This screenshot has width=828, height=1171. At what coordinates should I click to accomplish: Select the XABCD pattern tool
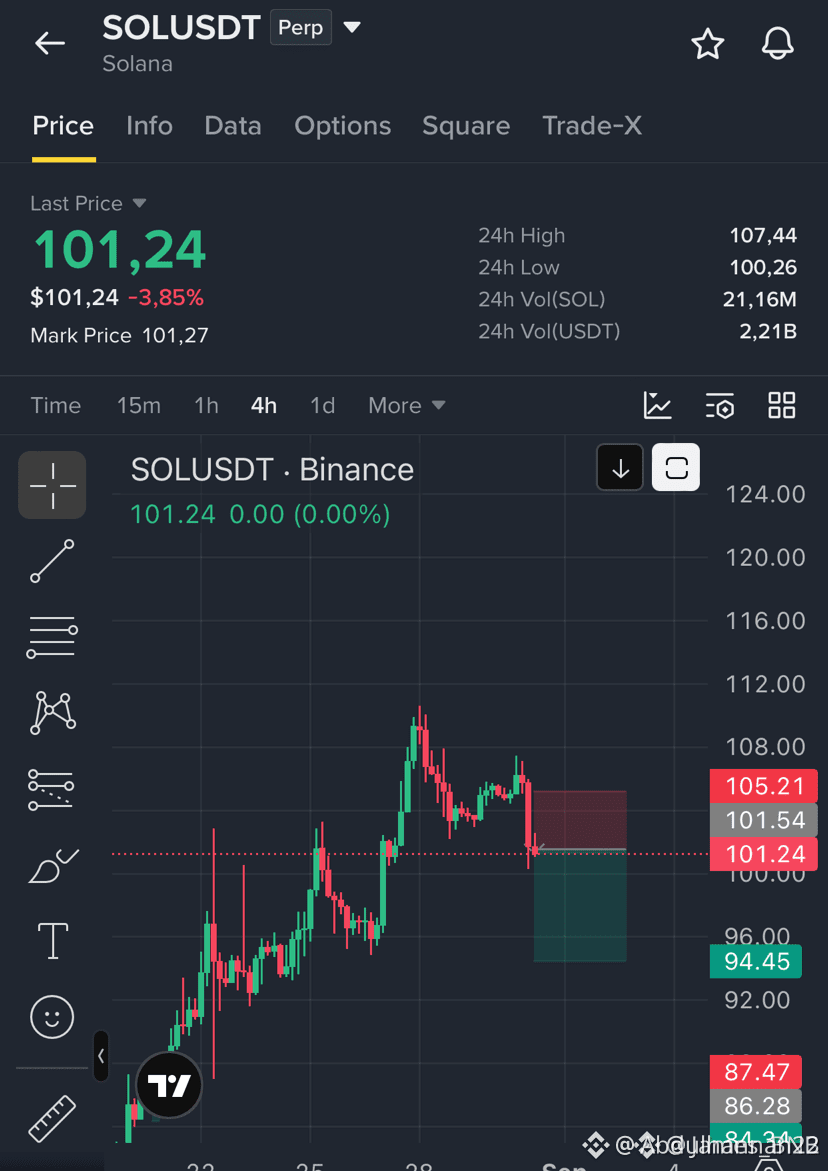click(52, 713)
